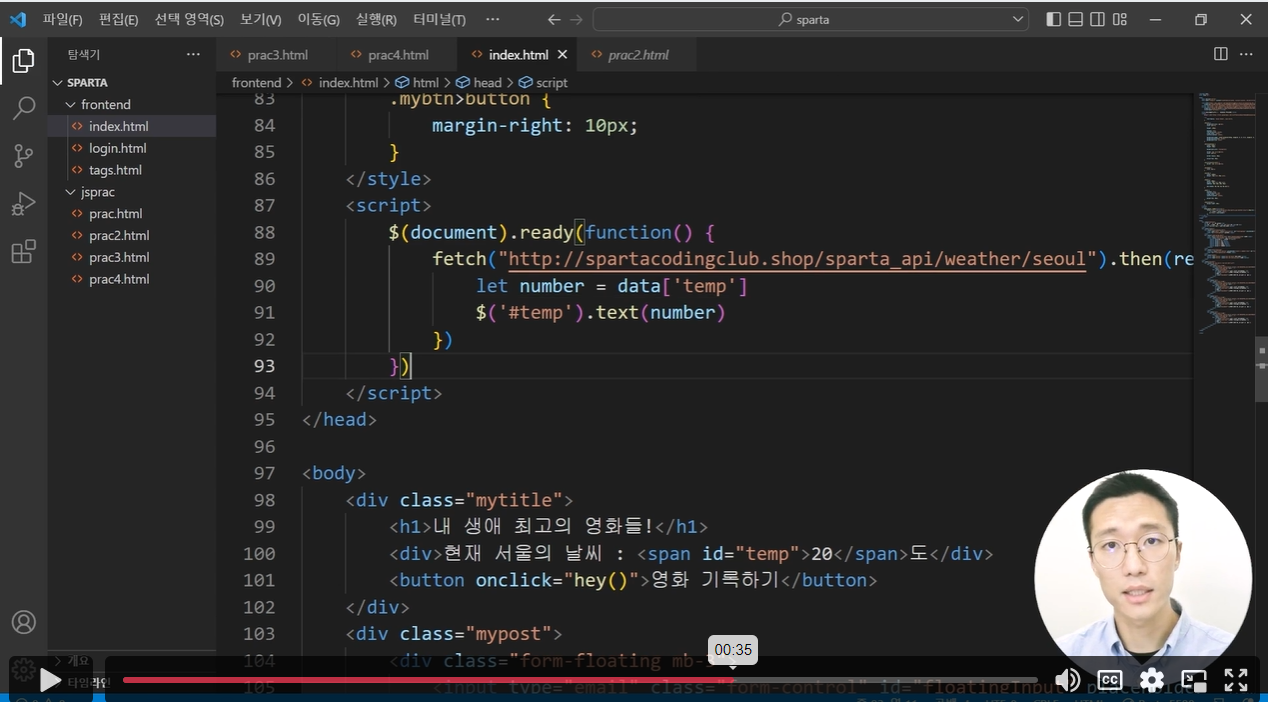Go forward with the right arrow
The width and height of the screenshot is (1268, 702).
576,19
